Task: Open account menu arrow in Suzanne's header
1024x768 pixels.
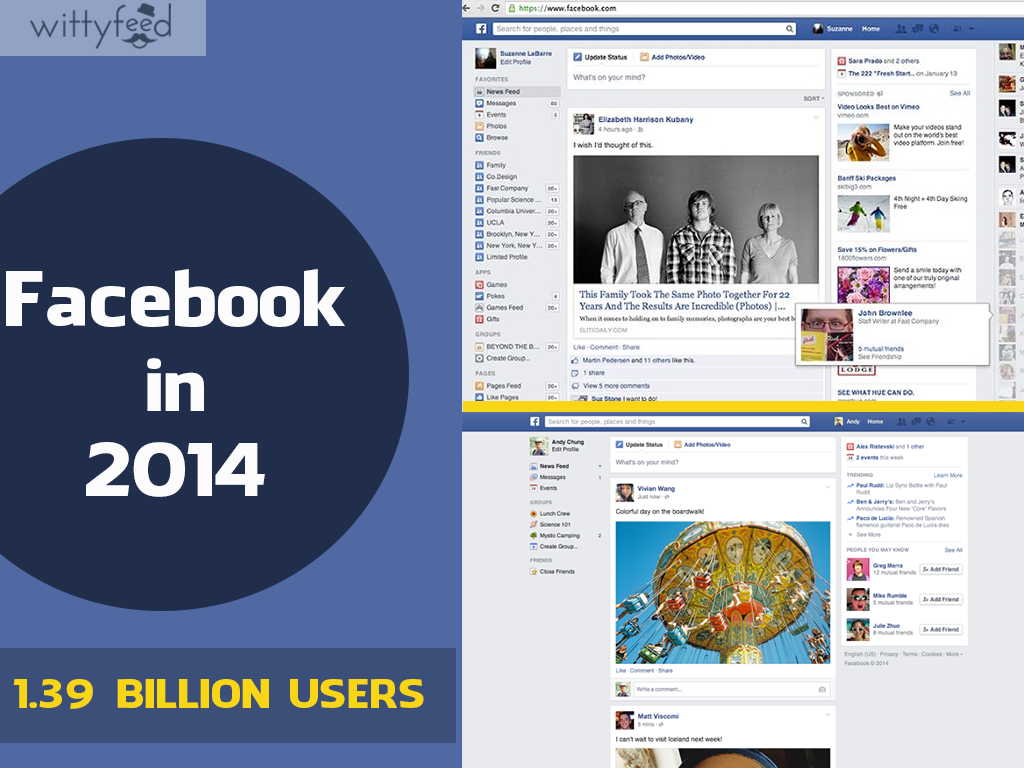Action: tap(972, 29)
